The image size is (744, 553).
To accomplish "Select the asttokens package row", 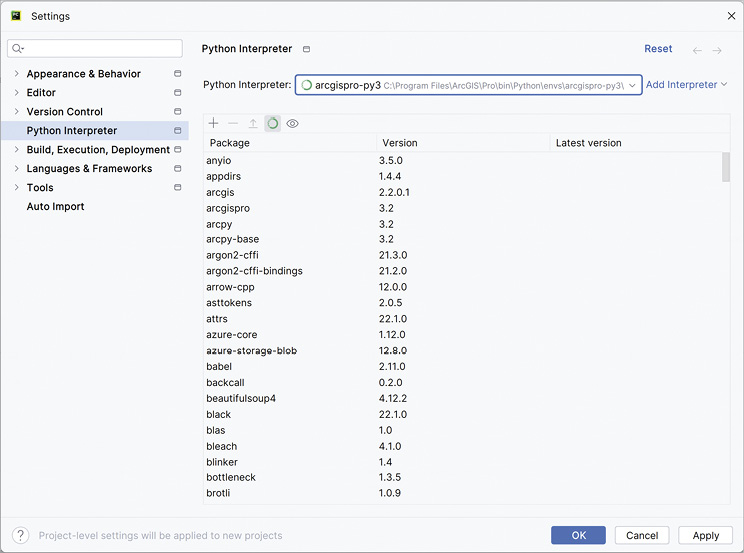I will point(463,303).
